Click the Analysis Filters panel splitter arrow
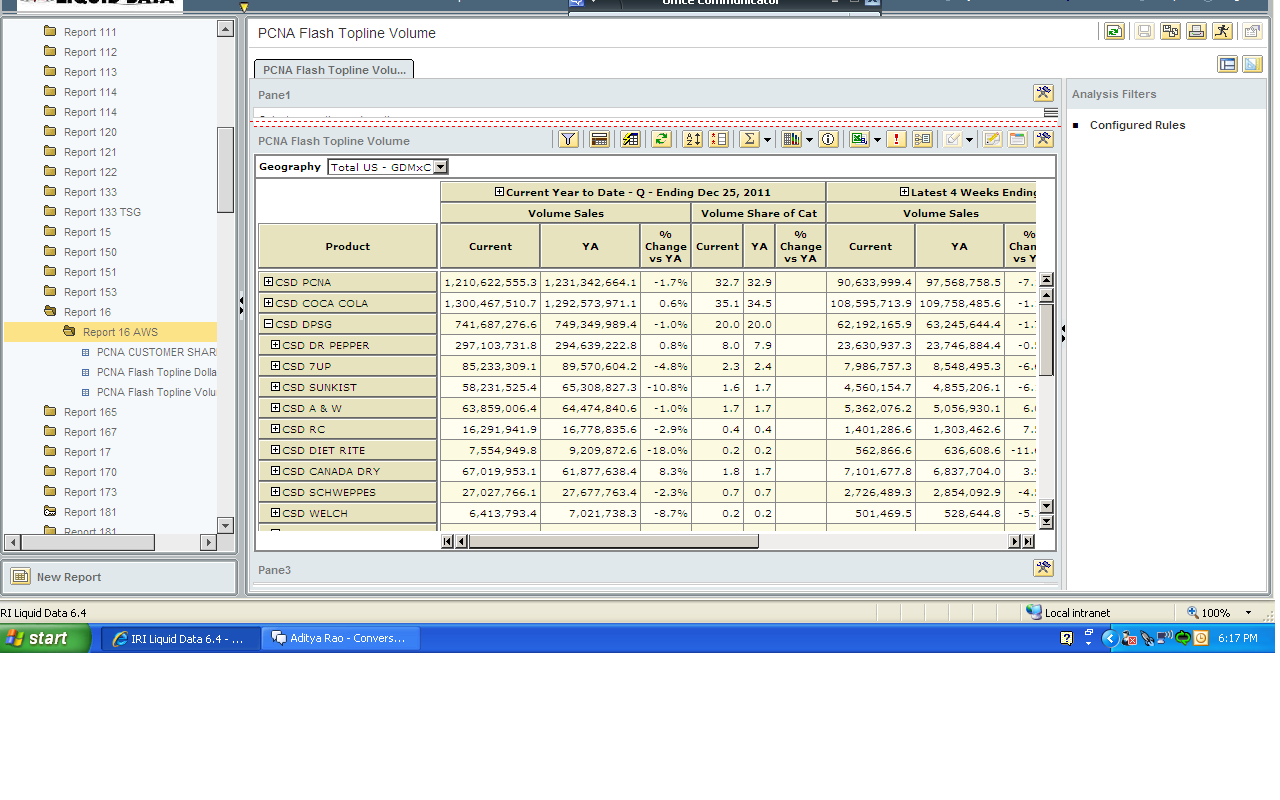Image resolution: width=1280 pixels, height=800 pixels. (1062, 335)
